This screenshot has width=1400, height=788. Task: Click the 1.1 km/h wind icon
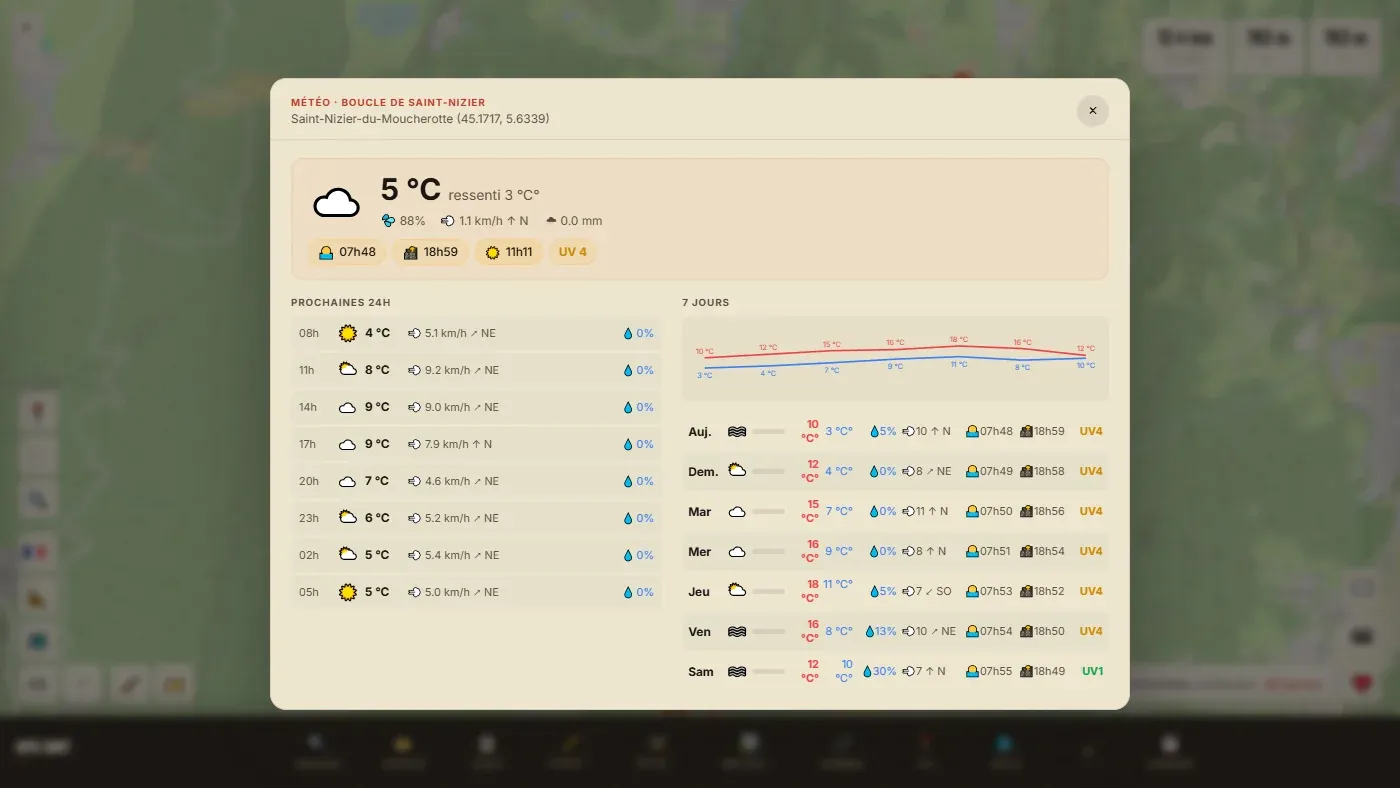pyautogui.click(x=448, y=221)
